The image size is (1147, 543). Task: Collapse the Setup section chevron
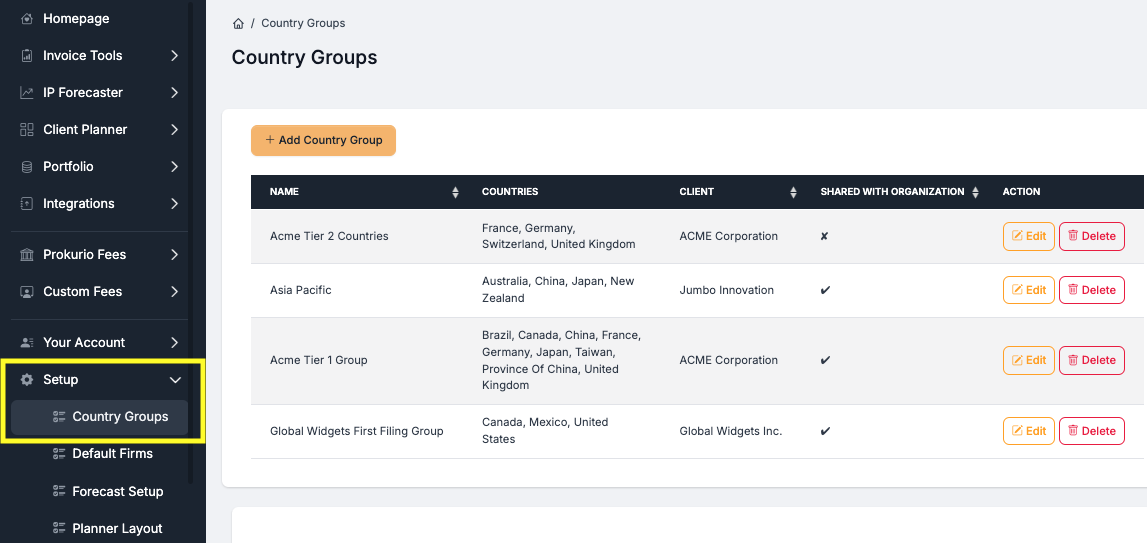tap(175, 380)
